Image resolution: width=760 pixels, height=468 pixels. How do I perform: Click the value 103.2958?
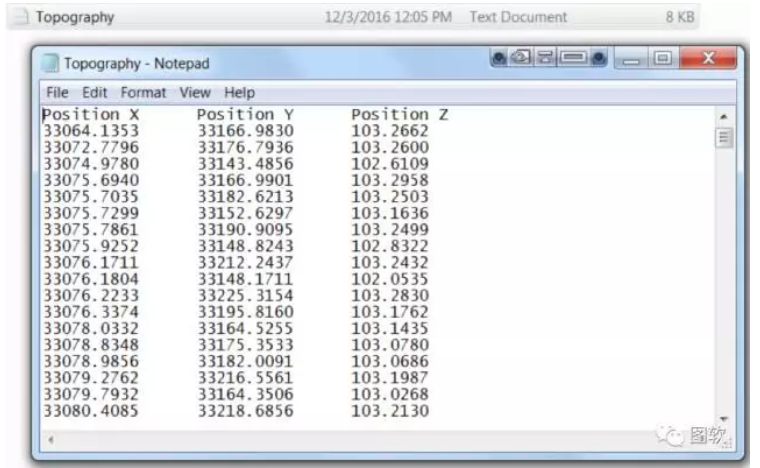click(x=390, y=180)
